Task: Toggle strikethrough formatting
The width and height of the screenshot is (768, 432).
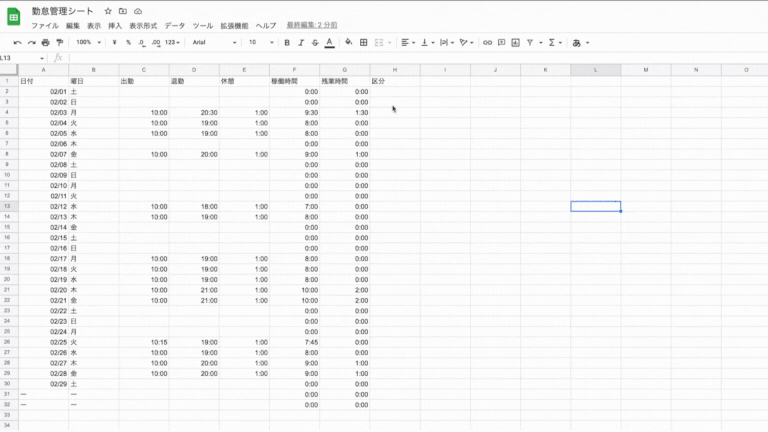Action: tap(315, 43)
